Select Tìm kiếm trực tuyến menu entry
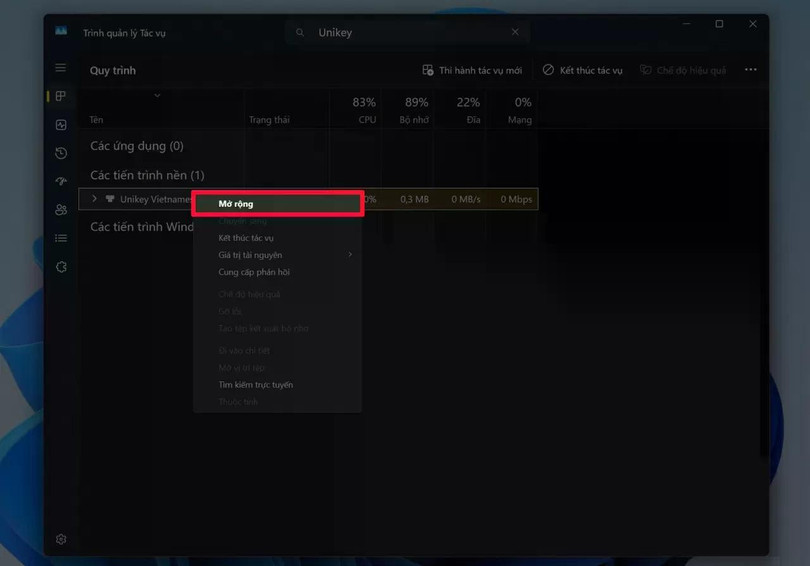This screenshot has height=566, width=810. click(x=256, y=385)
